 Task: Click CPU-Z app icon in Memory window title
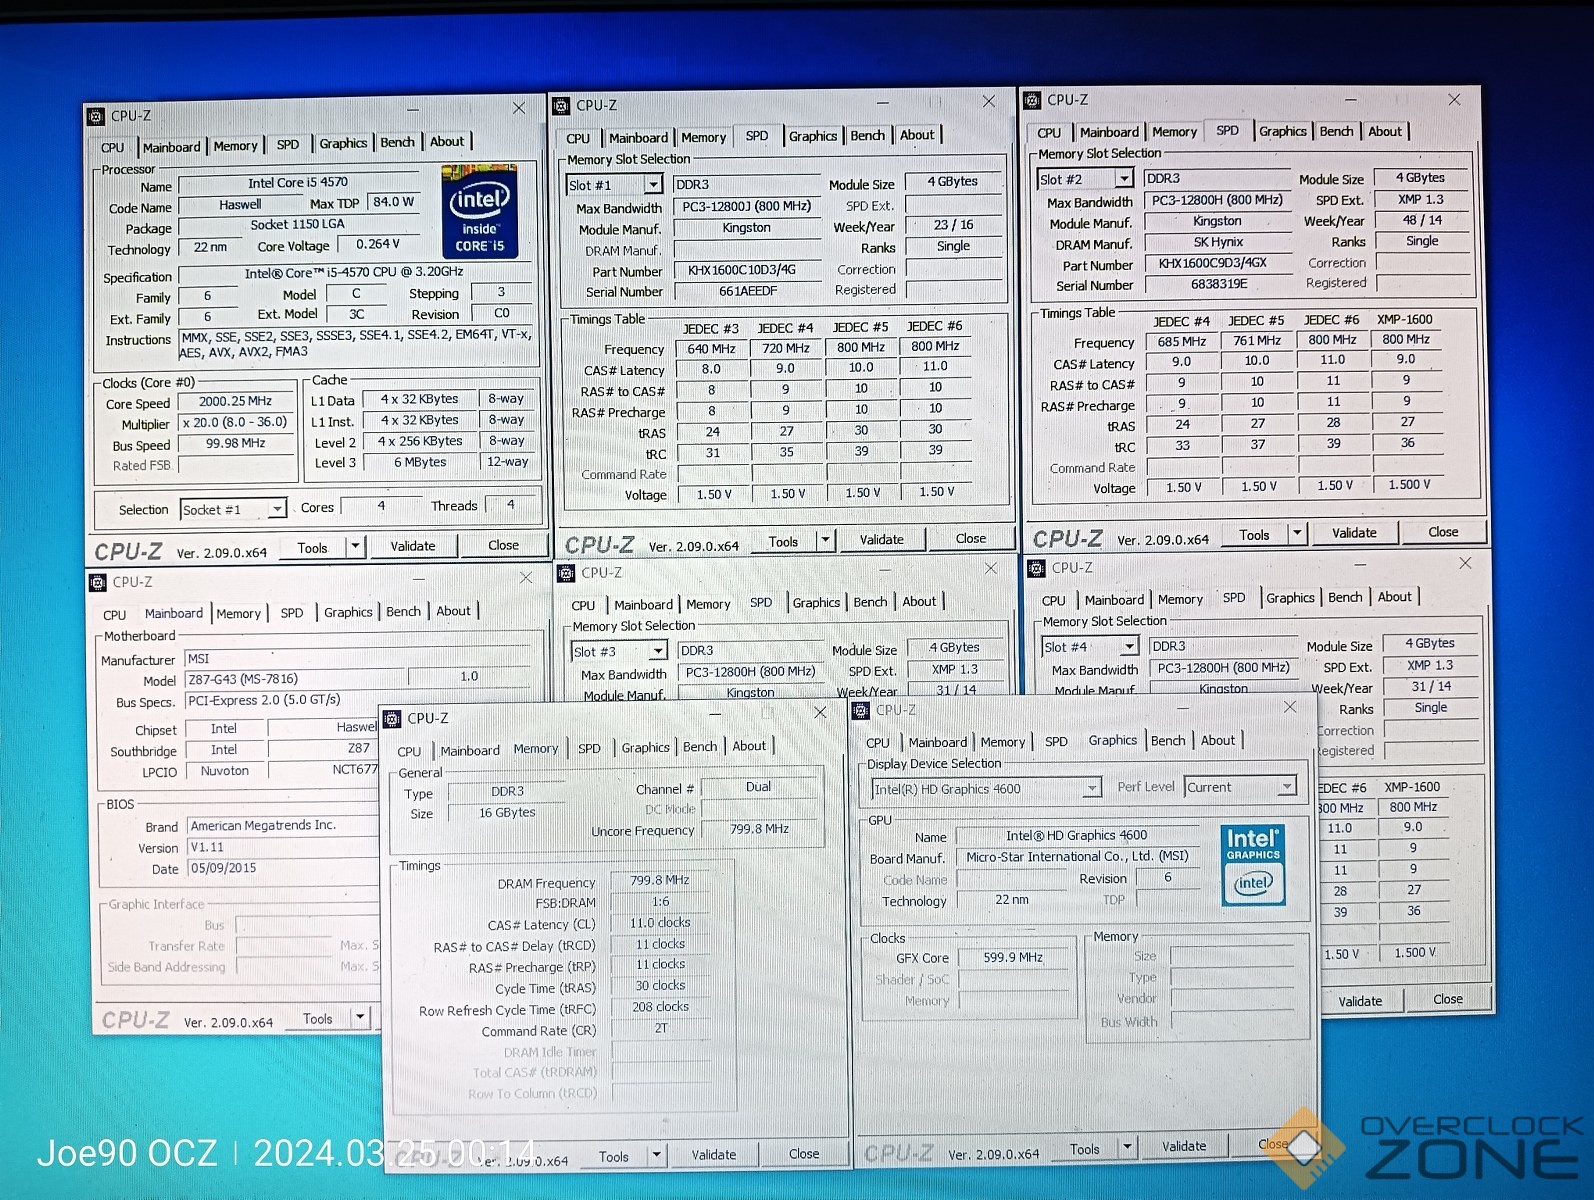click(x=393, y=718)
